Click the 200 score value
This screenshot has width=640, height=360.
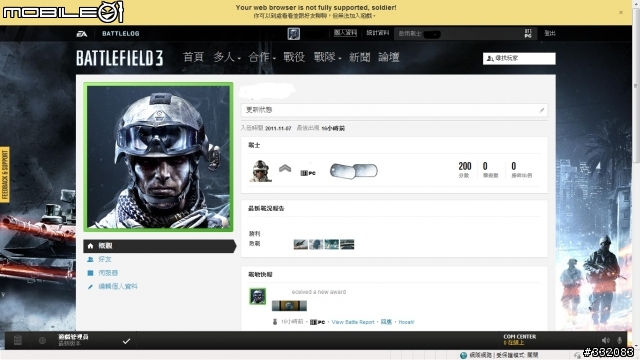464,166
